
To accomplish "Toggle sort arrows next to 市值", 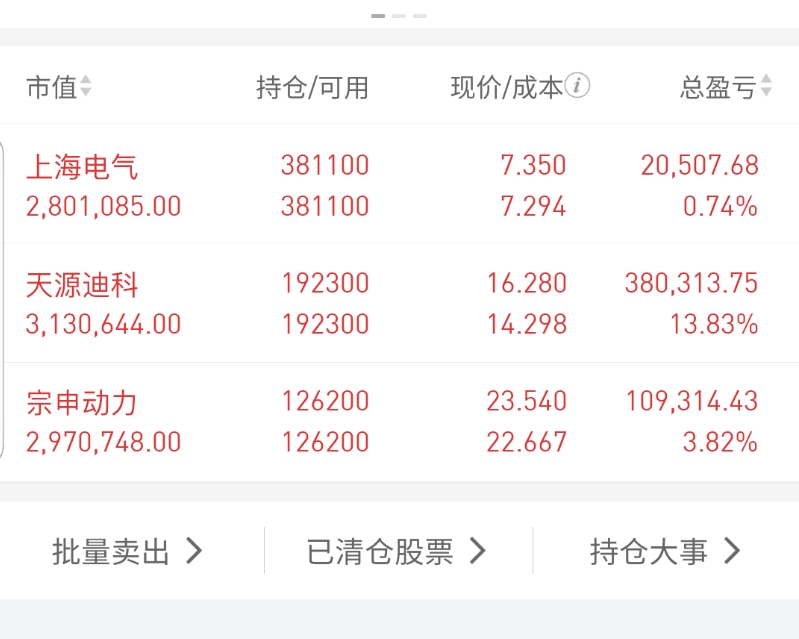I will point(85,86).
